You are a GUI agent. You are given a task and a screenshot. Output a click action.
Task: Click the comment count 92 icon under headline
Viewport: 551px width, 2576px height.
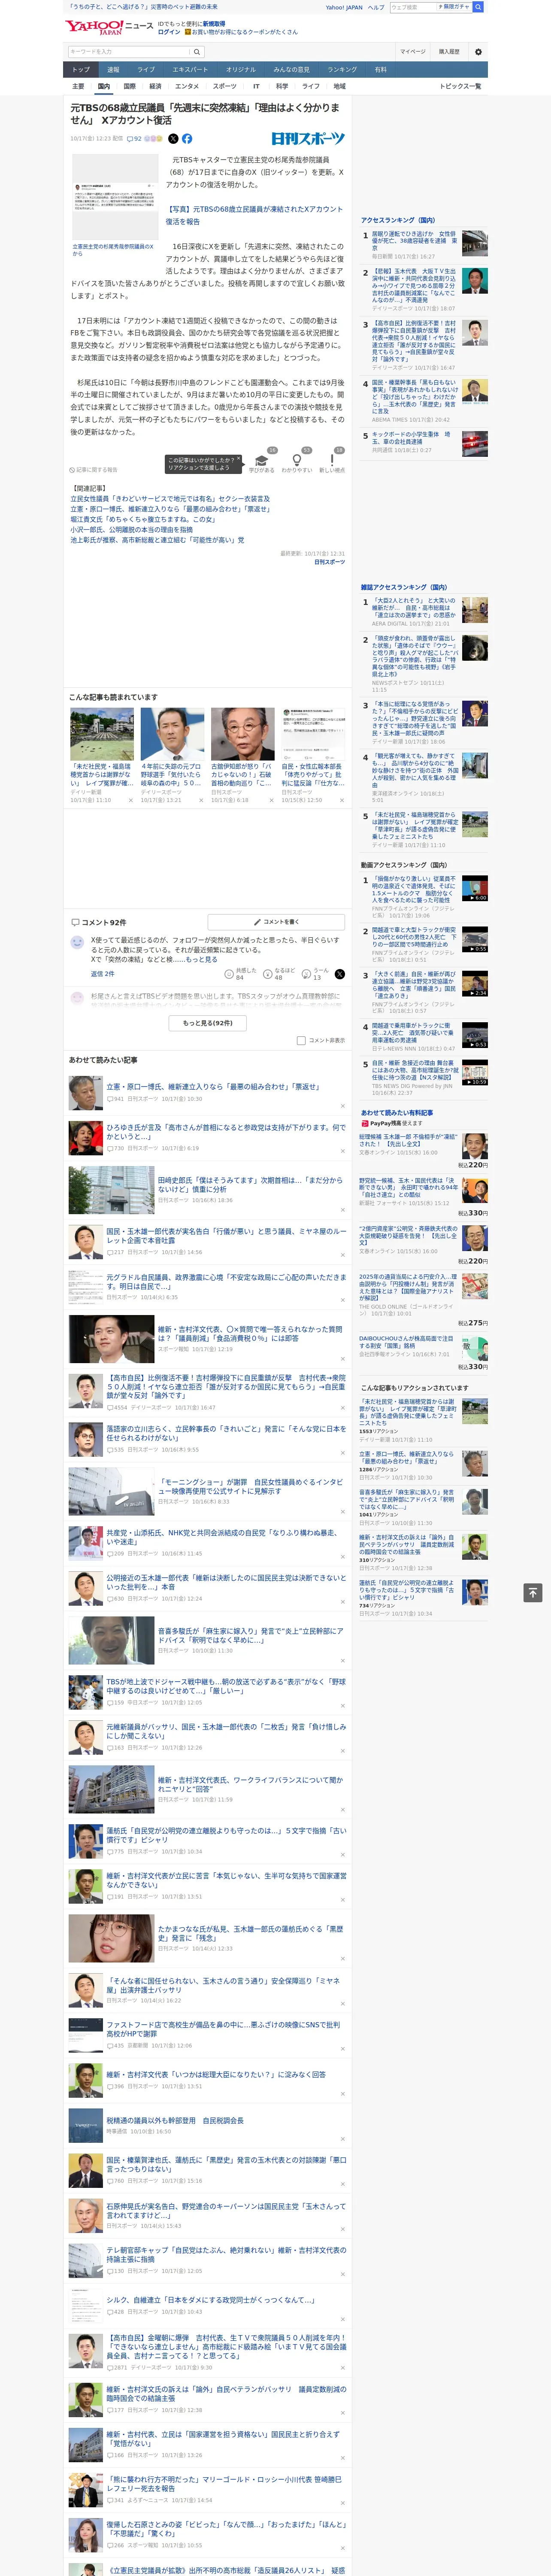coord(134,139)
